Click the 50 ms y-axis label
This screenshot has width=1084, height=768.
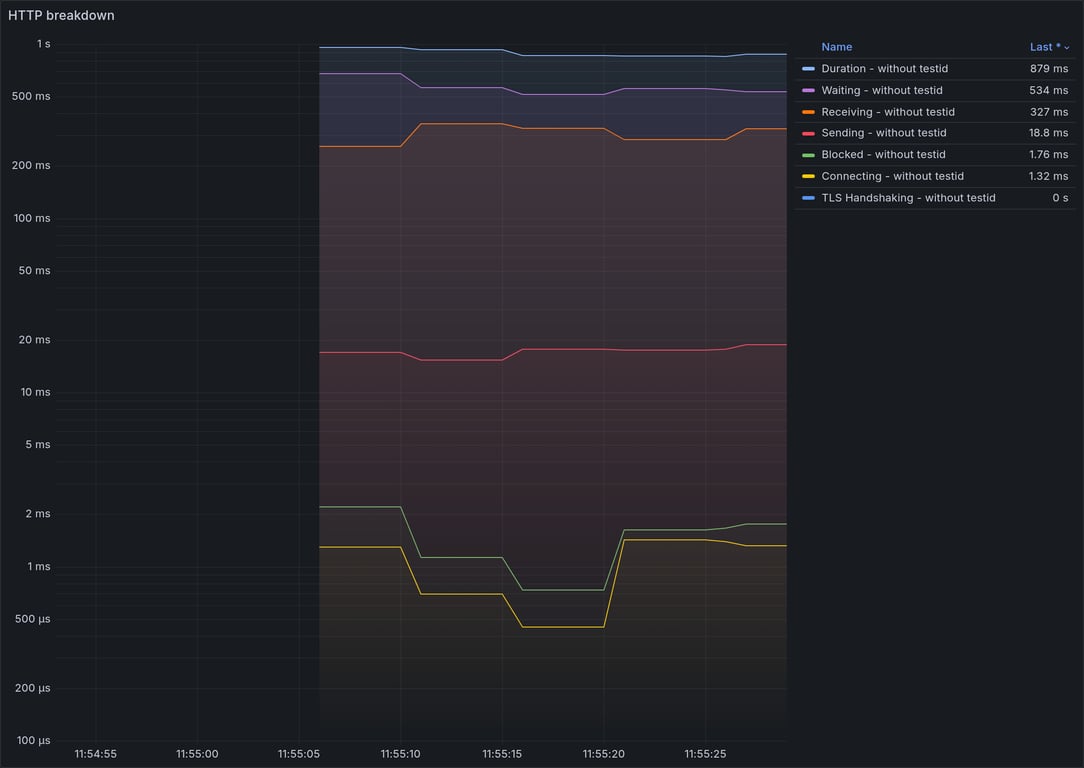pyautogui.click(x=35, y=270)
